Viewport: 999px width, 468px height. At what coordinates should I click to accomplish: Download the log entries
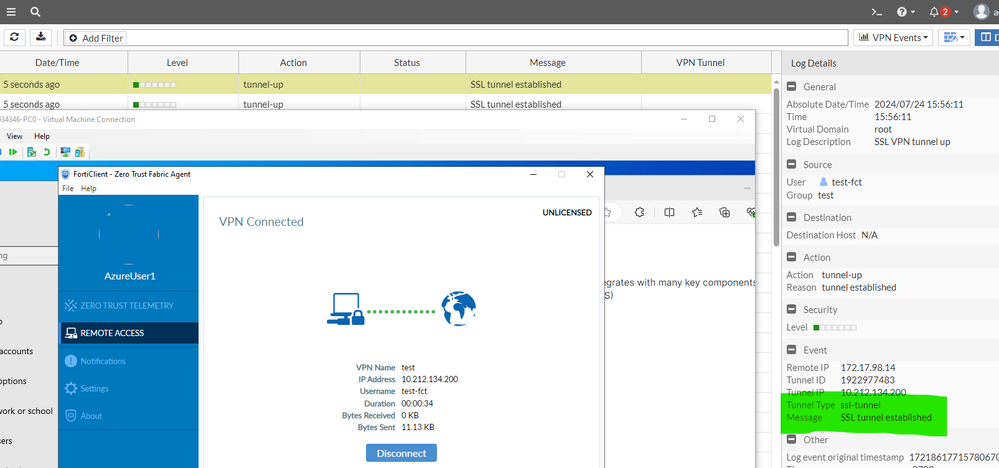tap(41, 37)
